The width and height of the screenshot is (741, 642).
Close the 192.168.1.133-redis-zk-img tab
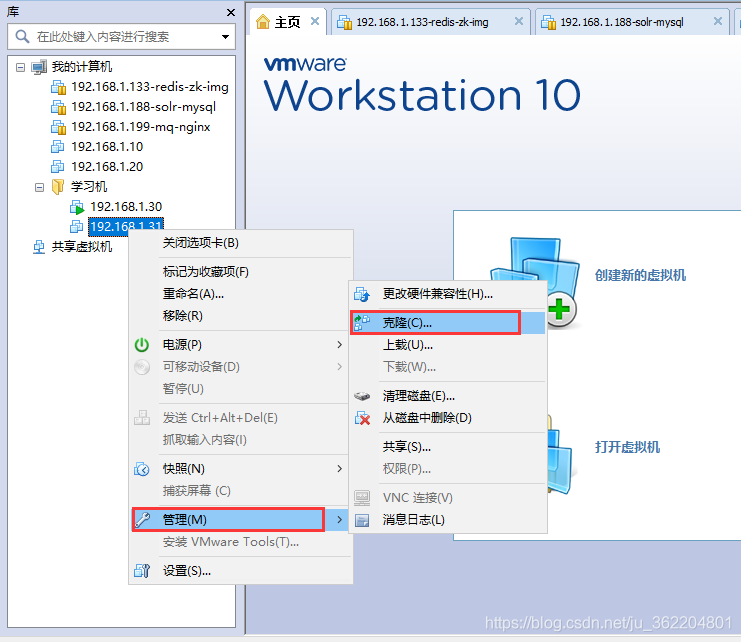(x=518, y=21)
